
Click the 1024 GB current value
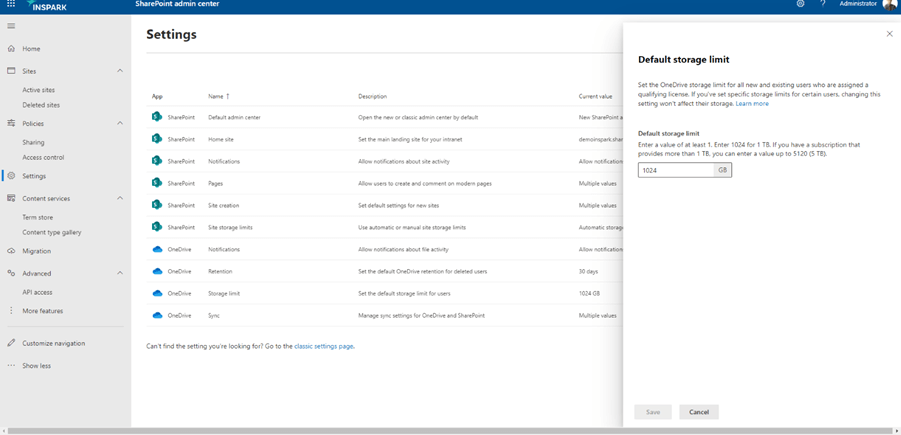tap(590, 293)
